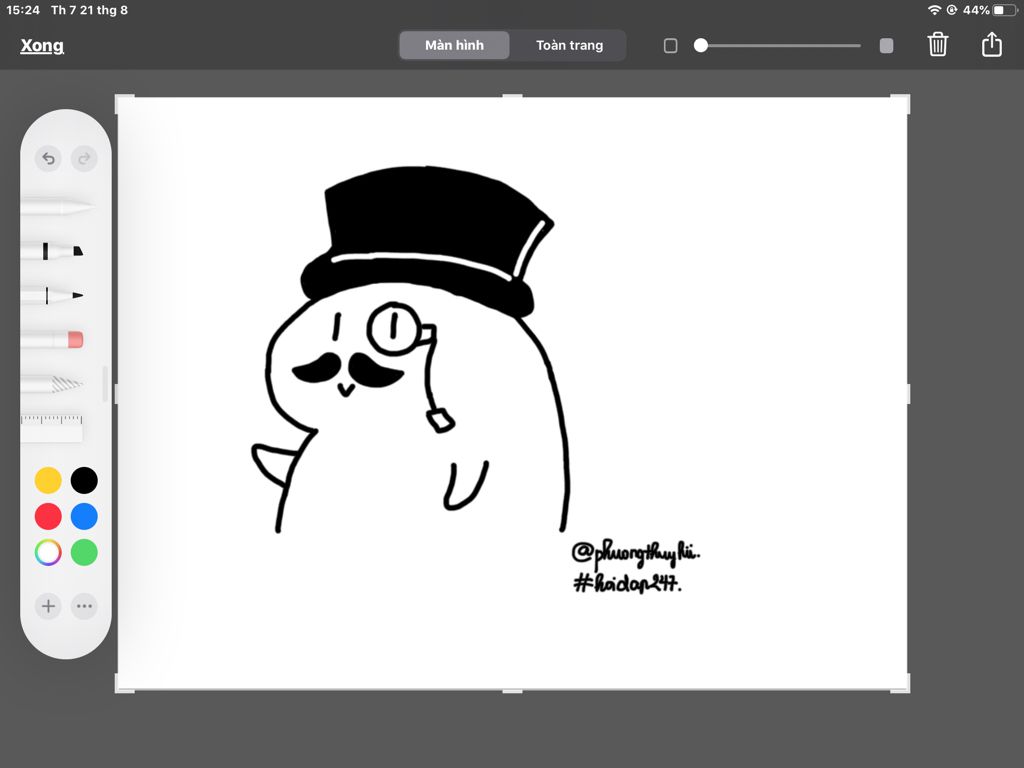
Task: Choose the green color swatch
Action: tap(84, 552)
